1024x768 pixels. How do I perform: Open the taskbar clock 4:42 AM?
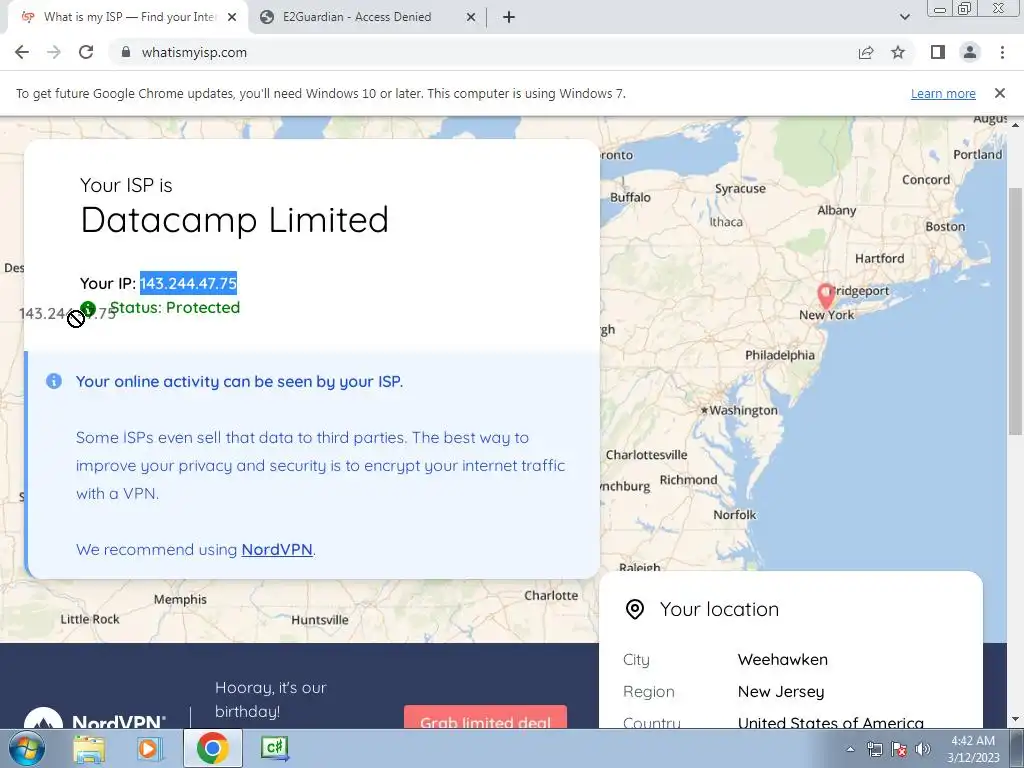click(x=973, y=749)
